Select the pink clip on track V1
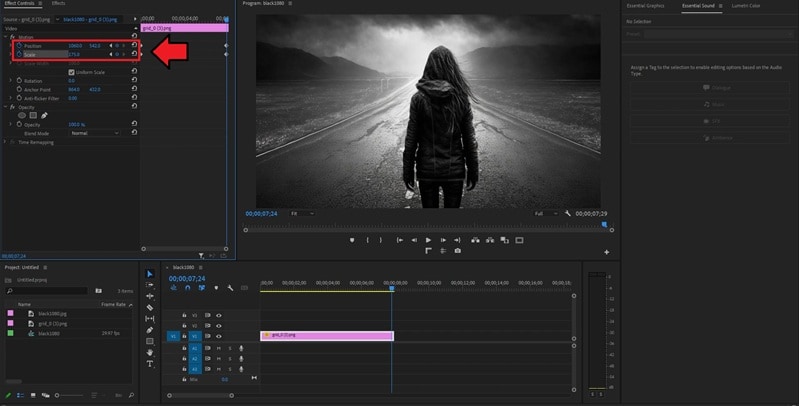This screenshot has width=799, height=406. [327, 336]
